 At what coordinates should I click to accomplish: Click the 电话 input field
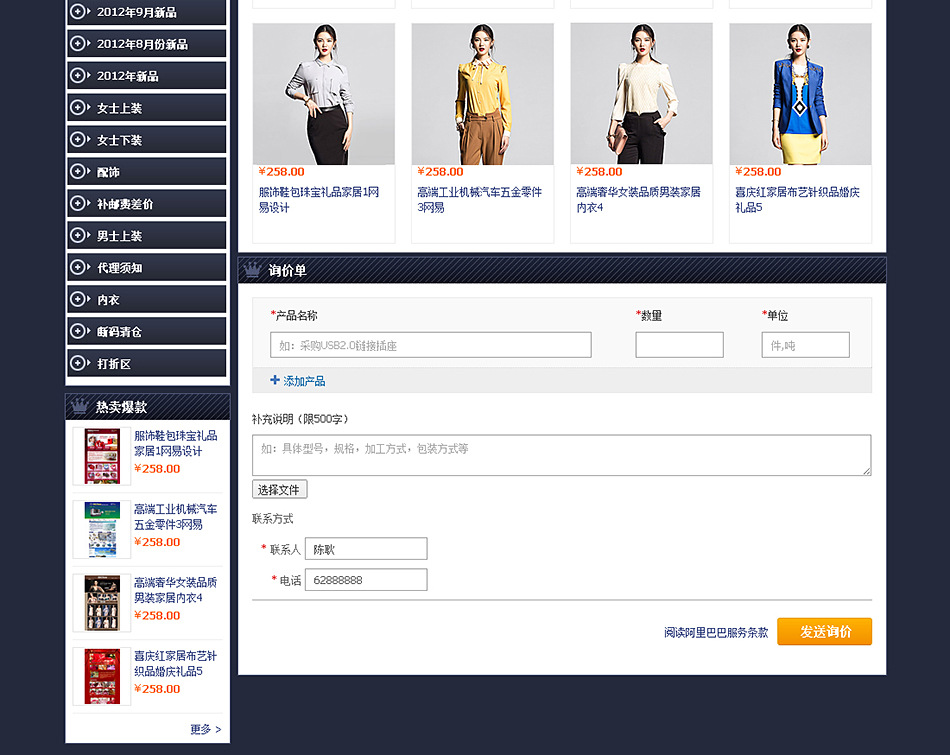(x=366, y=579)
